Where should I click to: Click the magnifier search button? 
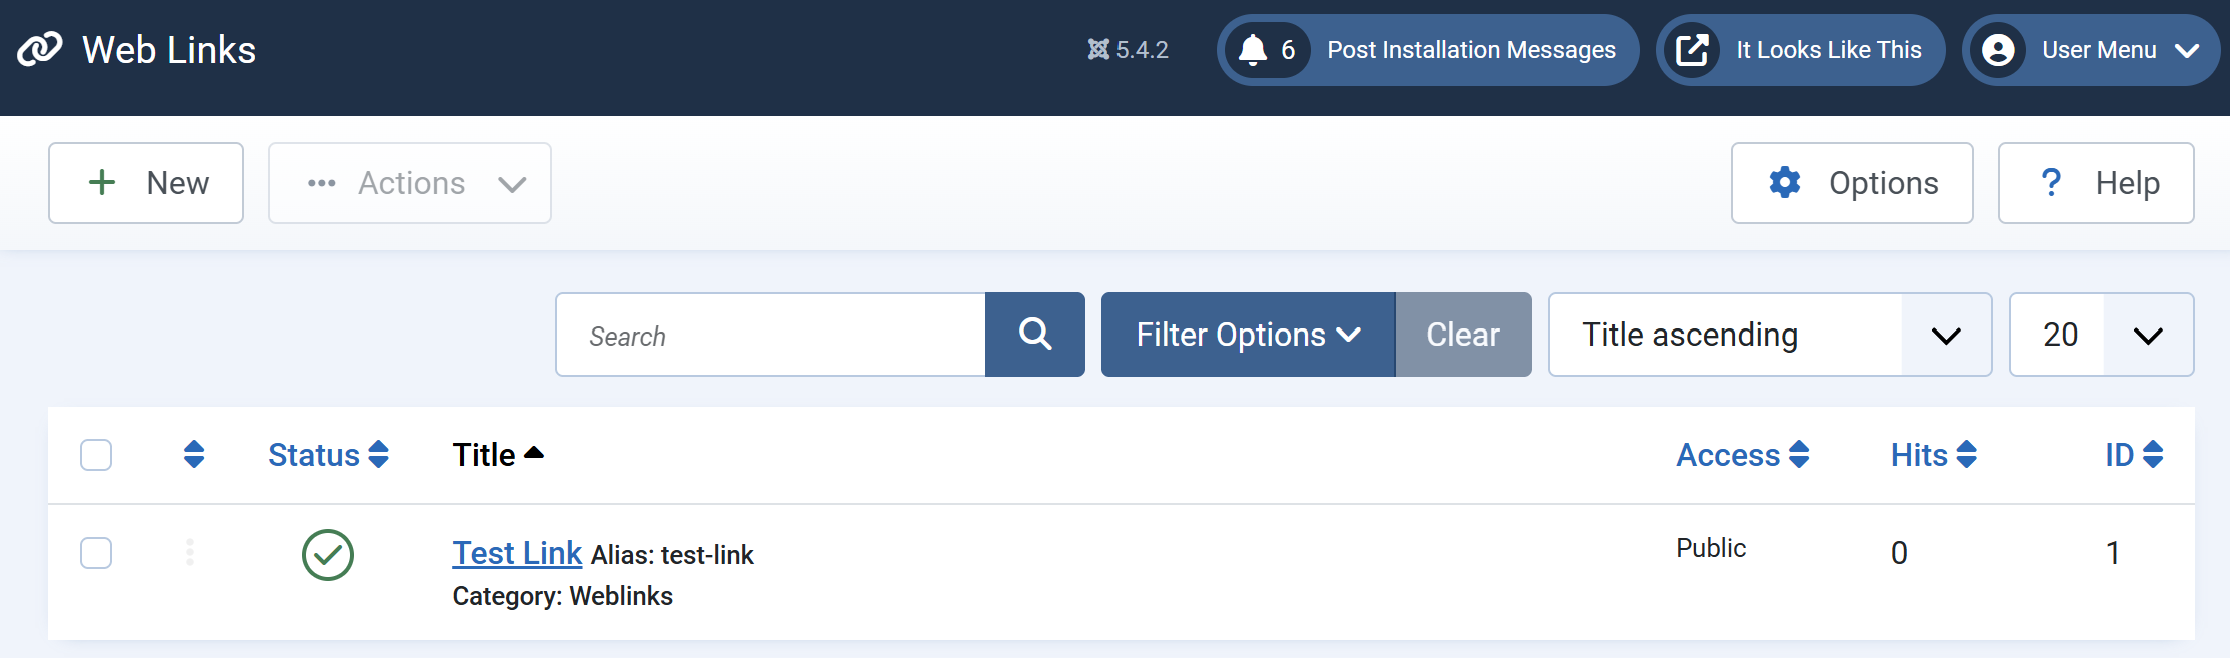(1034, 334)
